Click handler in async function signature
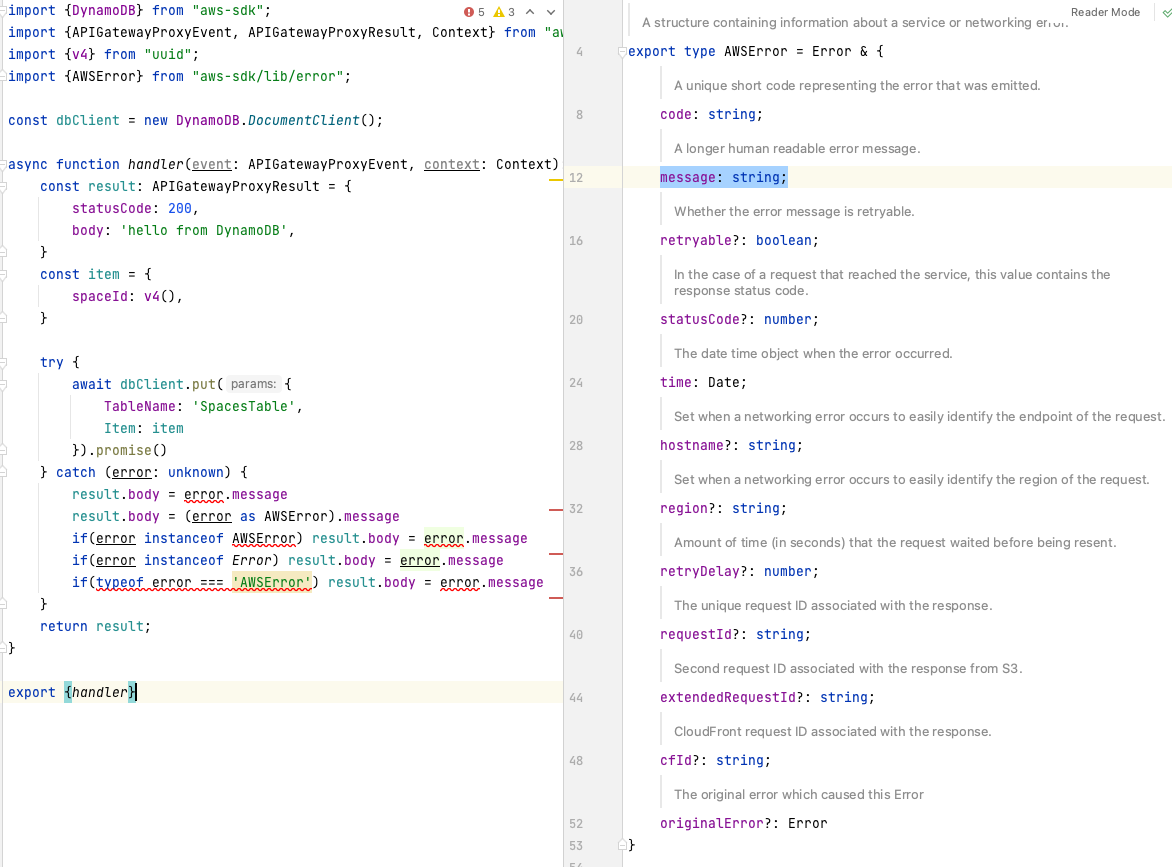This screenshot has width=1172, height=867. coord(155,164)
